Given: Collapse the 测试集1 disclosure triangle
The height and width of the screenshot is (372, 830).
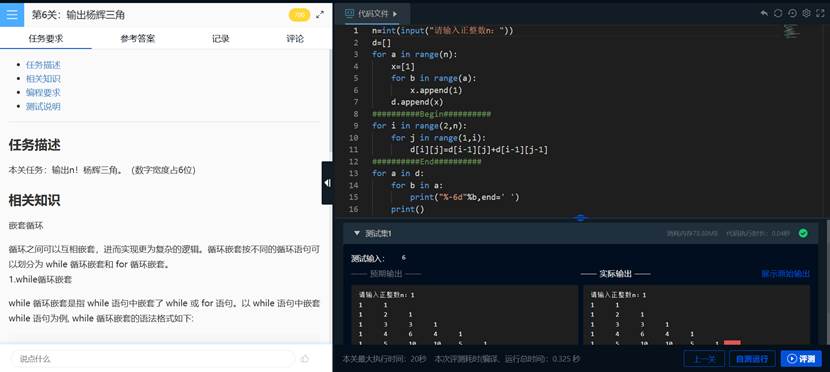Looking at the screenshot, I should tap(357, 233).
